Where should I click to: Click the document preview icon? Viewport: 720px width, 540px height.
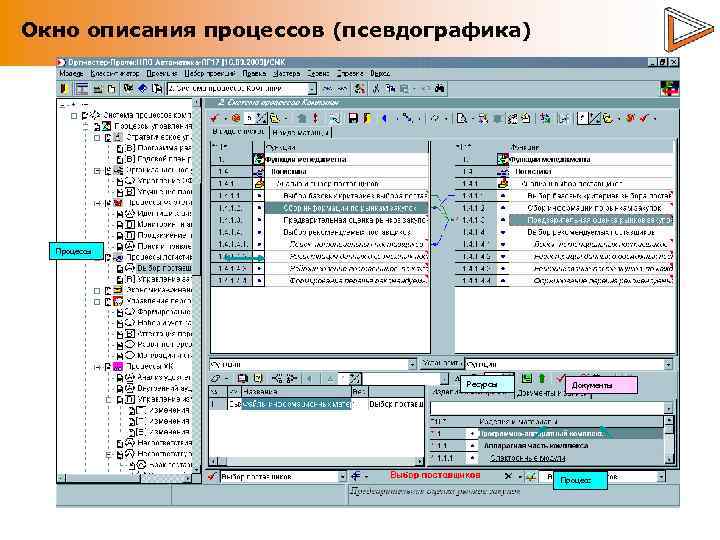(462, 118)
